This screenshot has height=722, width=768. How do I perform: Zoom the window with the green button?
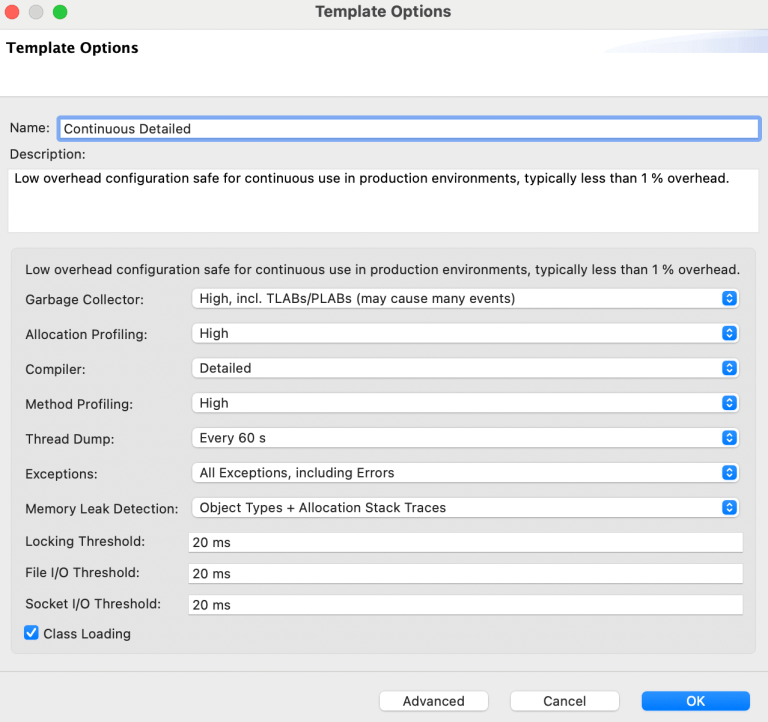[x=60, y=12]
